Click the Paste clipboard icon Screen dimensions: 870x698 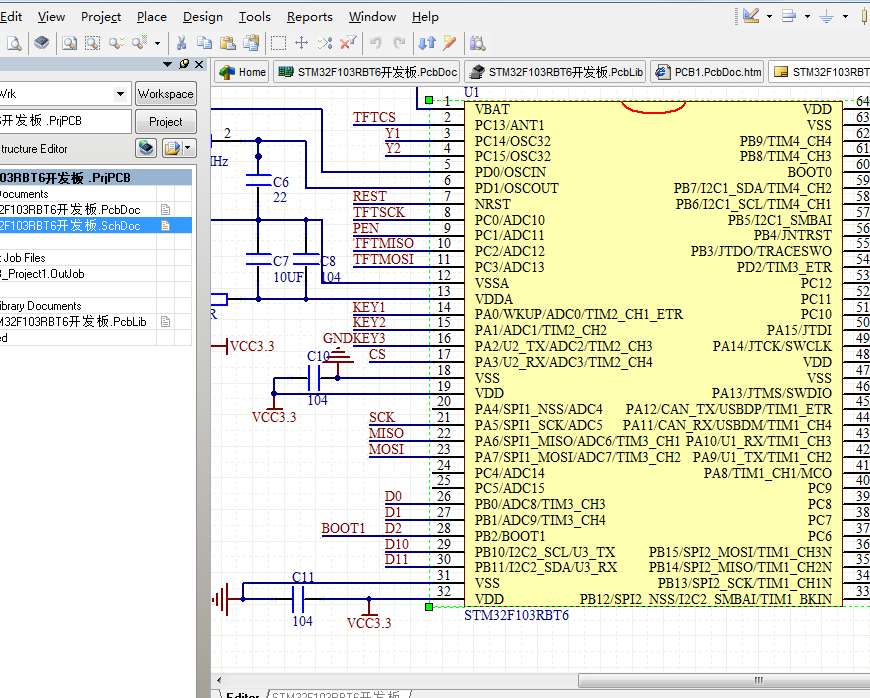(227, 43)
